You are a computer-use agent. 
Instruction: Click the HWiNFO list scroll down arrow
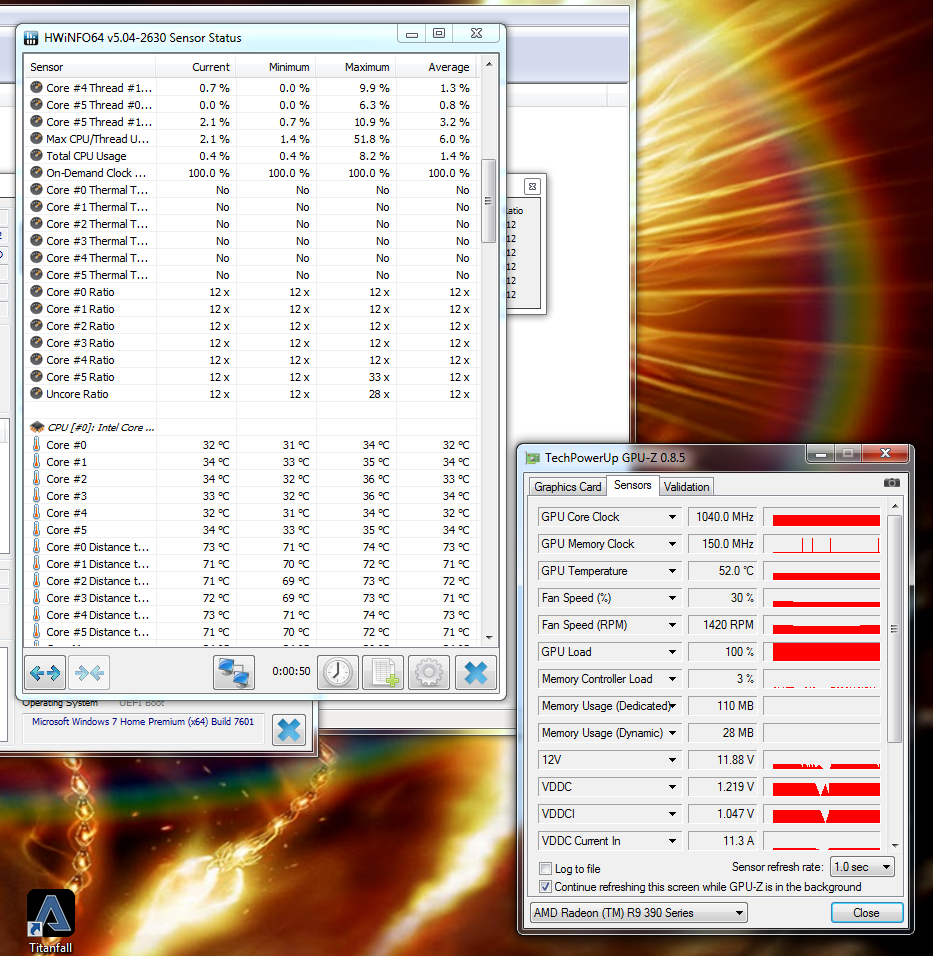pos(488,638)
